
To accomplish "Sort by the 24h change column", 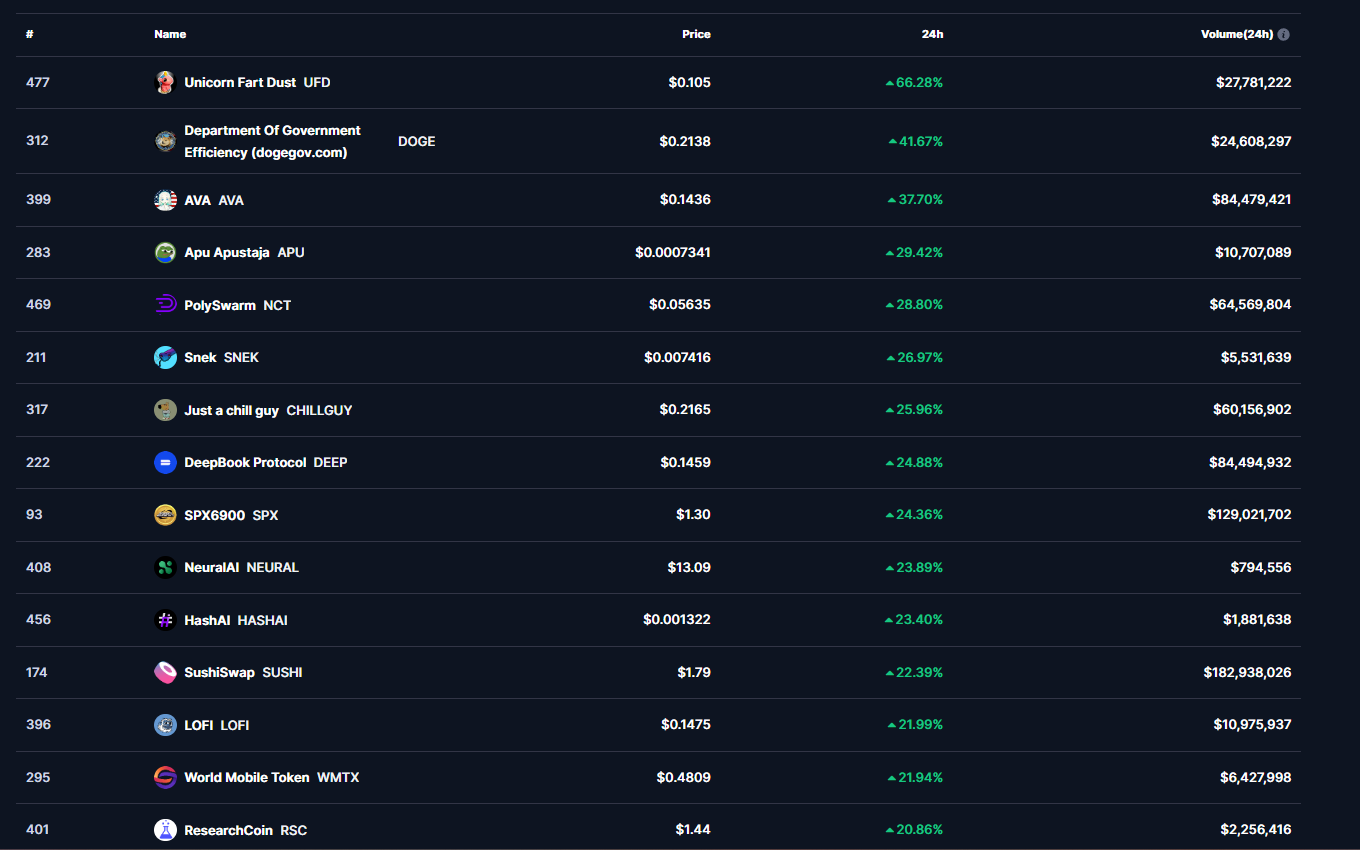I will (x=932, y=34).
